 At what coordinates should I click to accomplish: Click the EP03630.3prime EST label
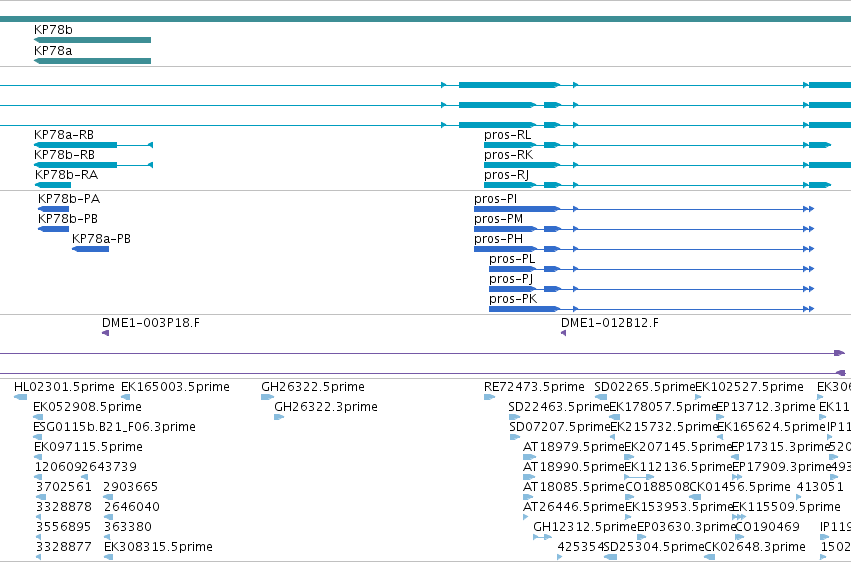[x=686, y=527]
